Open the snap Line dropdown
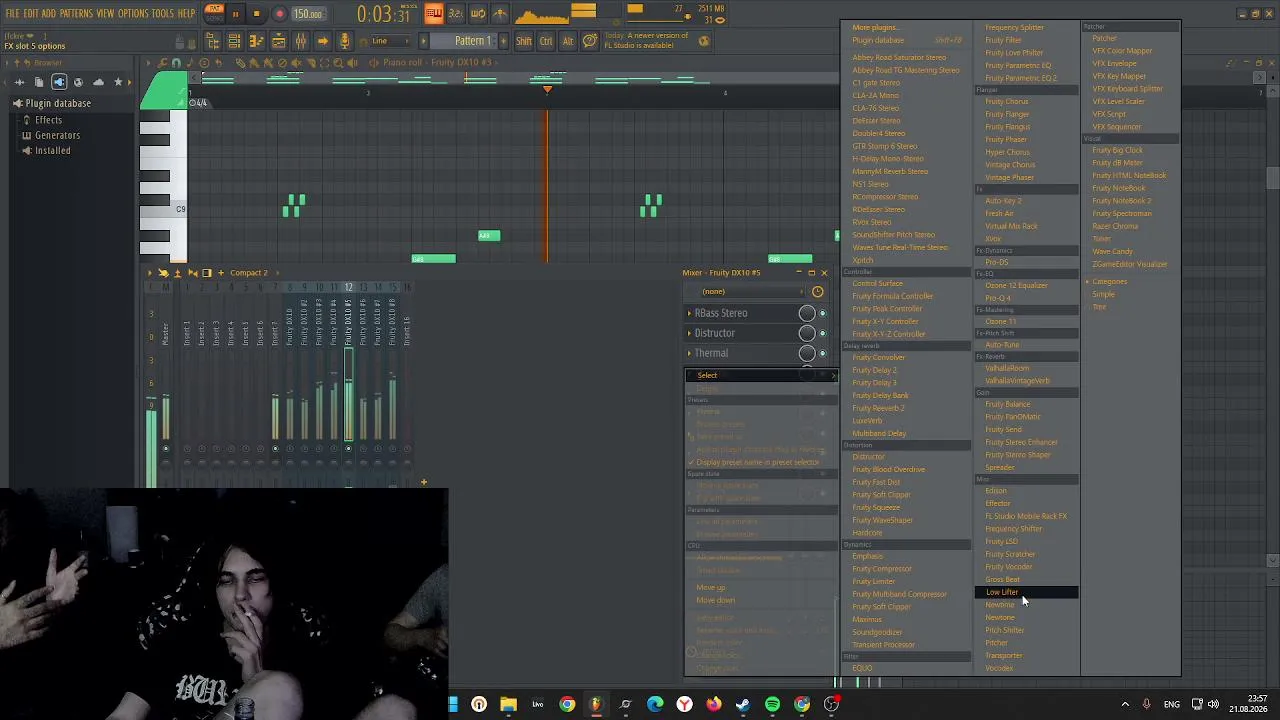Screen dimensions: 1280x720 (391, 41)
